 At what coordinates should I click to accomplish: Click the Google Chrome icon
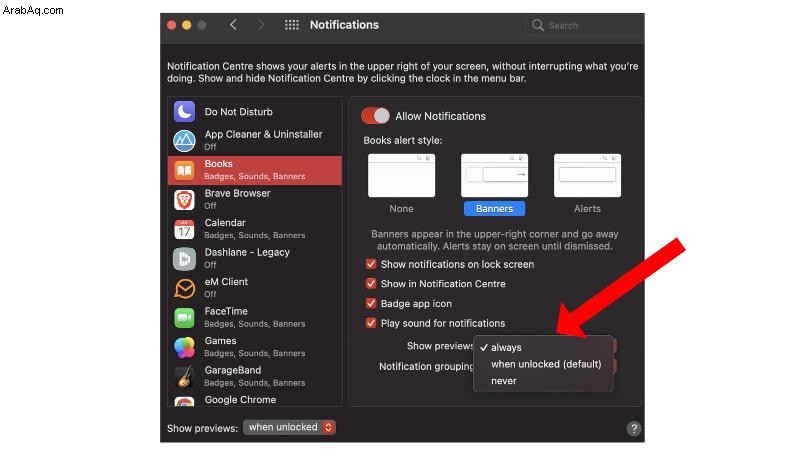coord(184,402)
